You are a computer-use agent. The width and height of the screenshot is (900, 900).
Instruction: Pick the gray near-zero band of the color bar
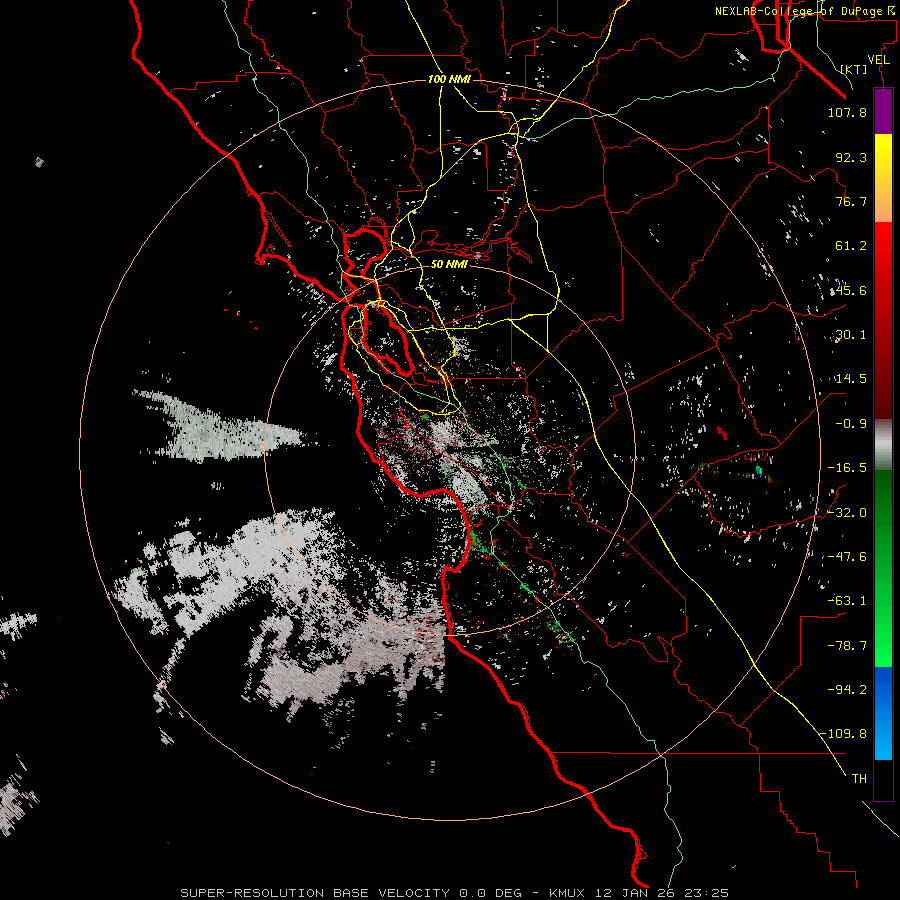pos(883,445)
